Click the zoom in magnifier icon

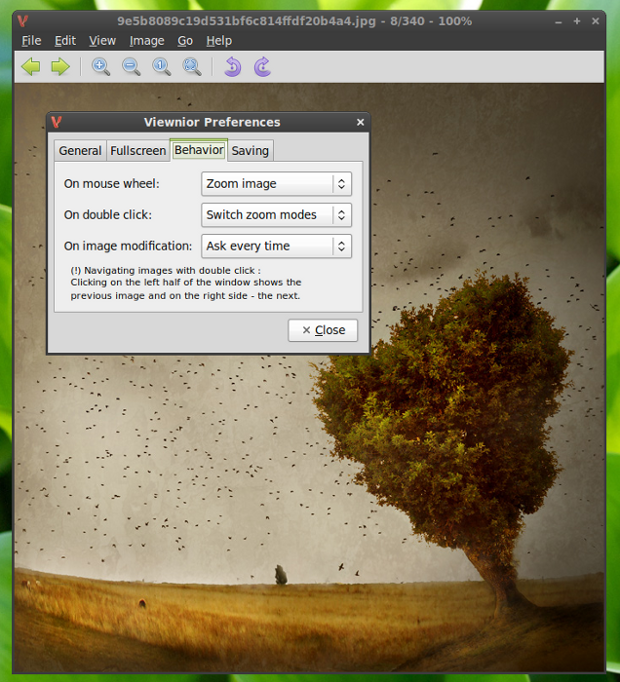[101, 67]
